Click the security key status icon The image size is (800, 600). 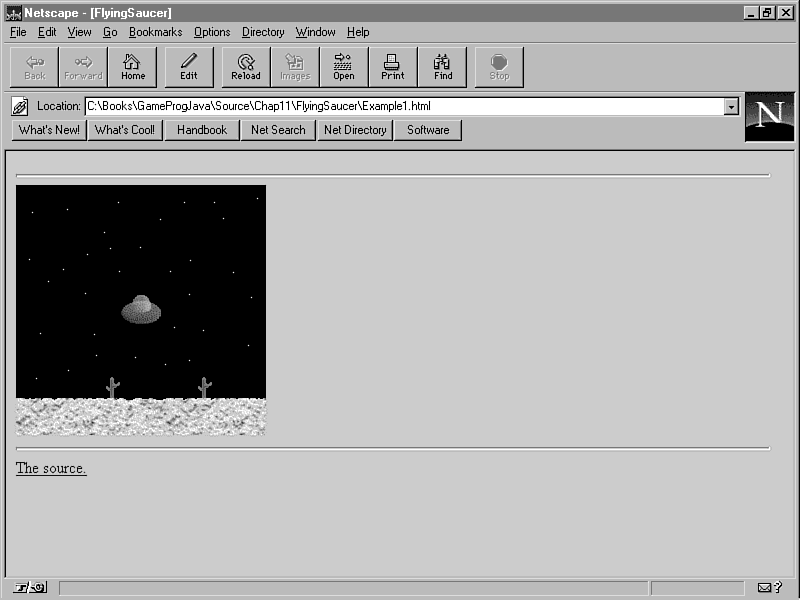[x=30, y=588]
